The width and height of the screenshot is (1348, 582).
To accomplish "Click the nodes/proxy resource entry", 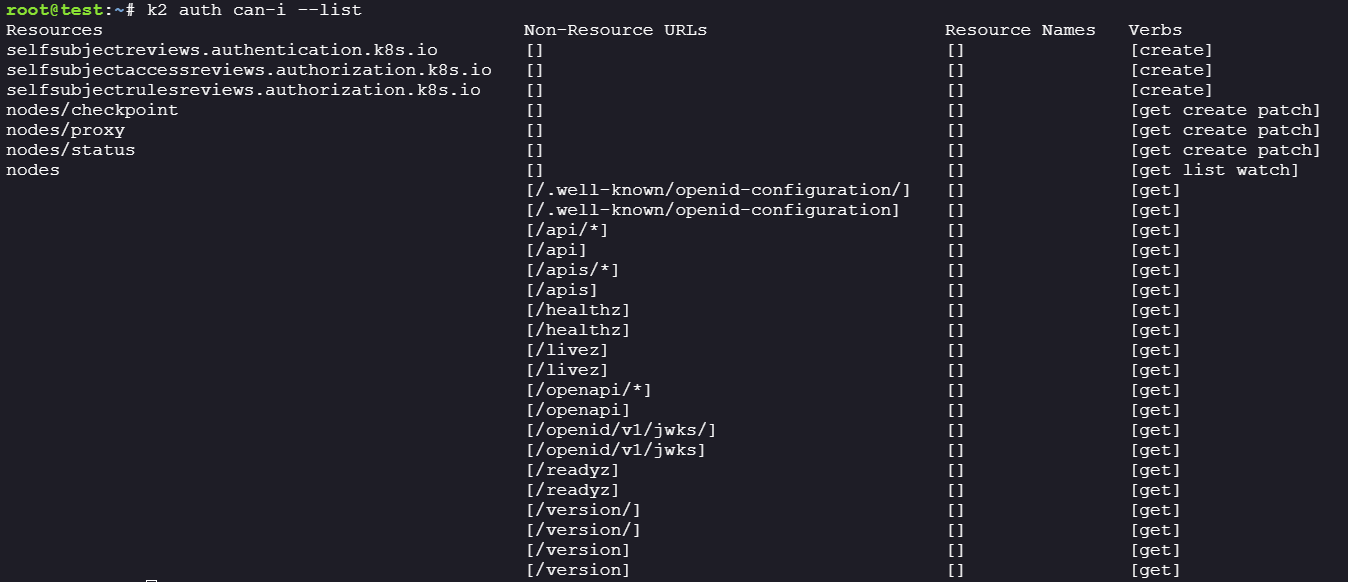I will (x=65, y=130).
